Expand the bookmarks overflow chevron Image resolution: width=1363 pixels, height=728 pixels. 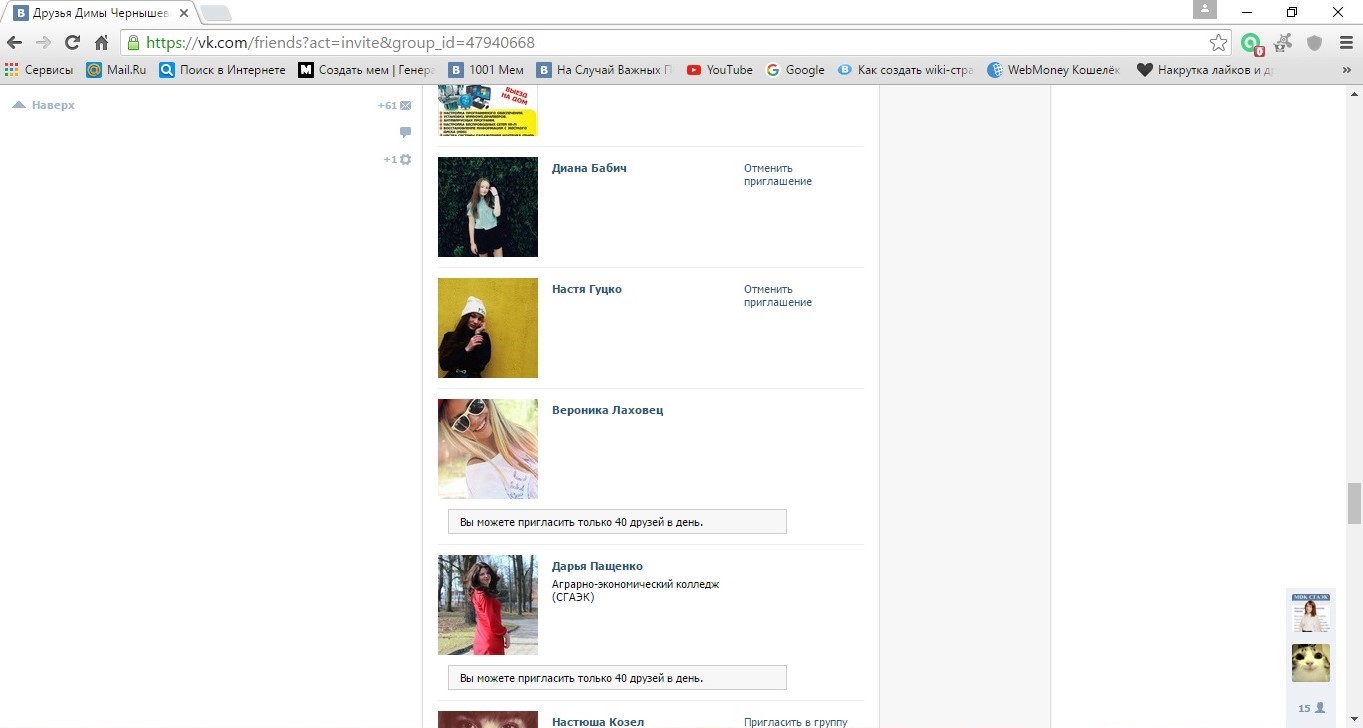click(1345, 70)
